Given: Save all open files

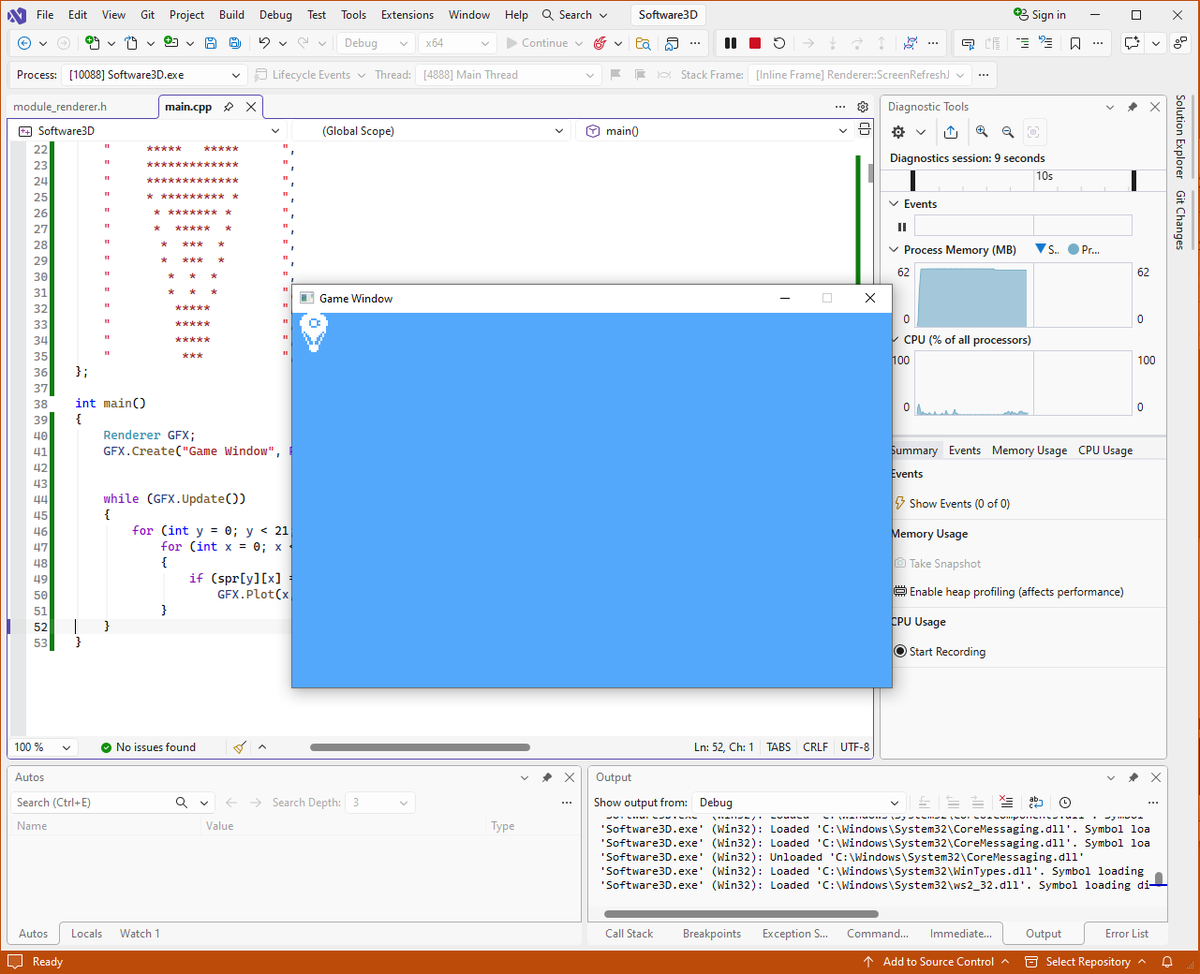Looking at the screenshot, I should [x=234, y=43].
